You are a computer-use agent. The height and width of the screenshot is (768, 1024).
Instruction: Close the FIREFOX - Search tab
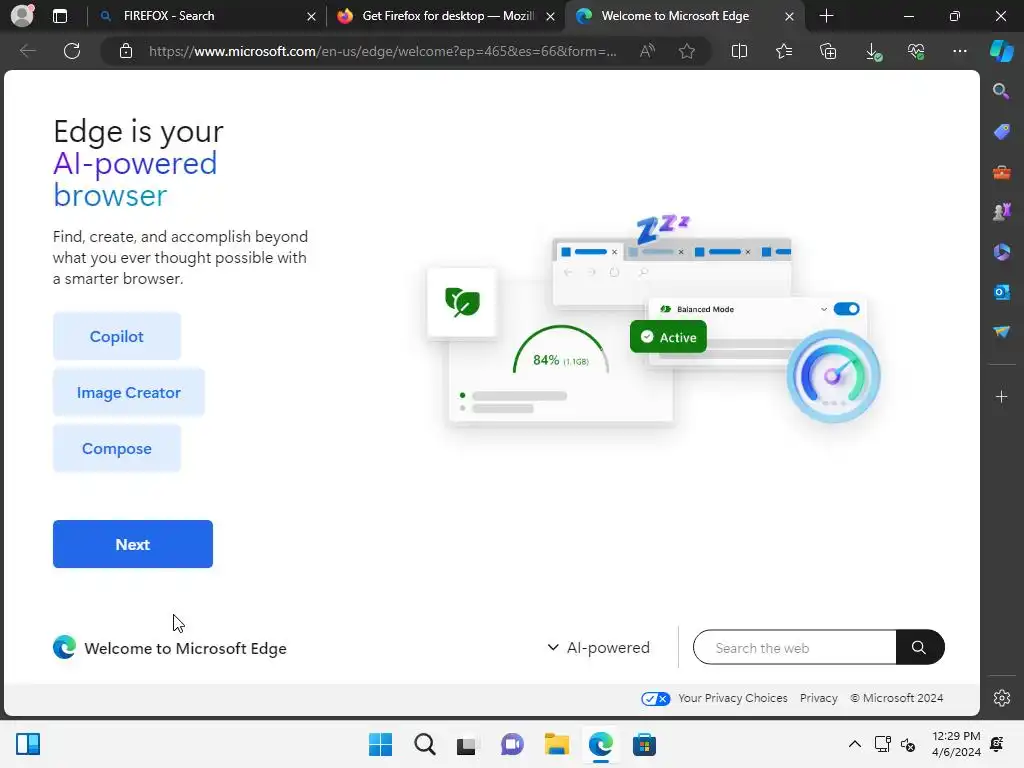tap(312, 16)
